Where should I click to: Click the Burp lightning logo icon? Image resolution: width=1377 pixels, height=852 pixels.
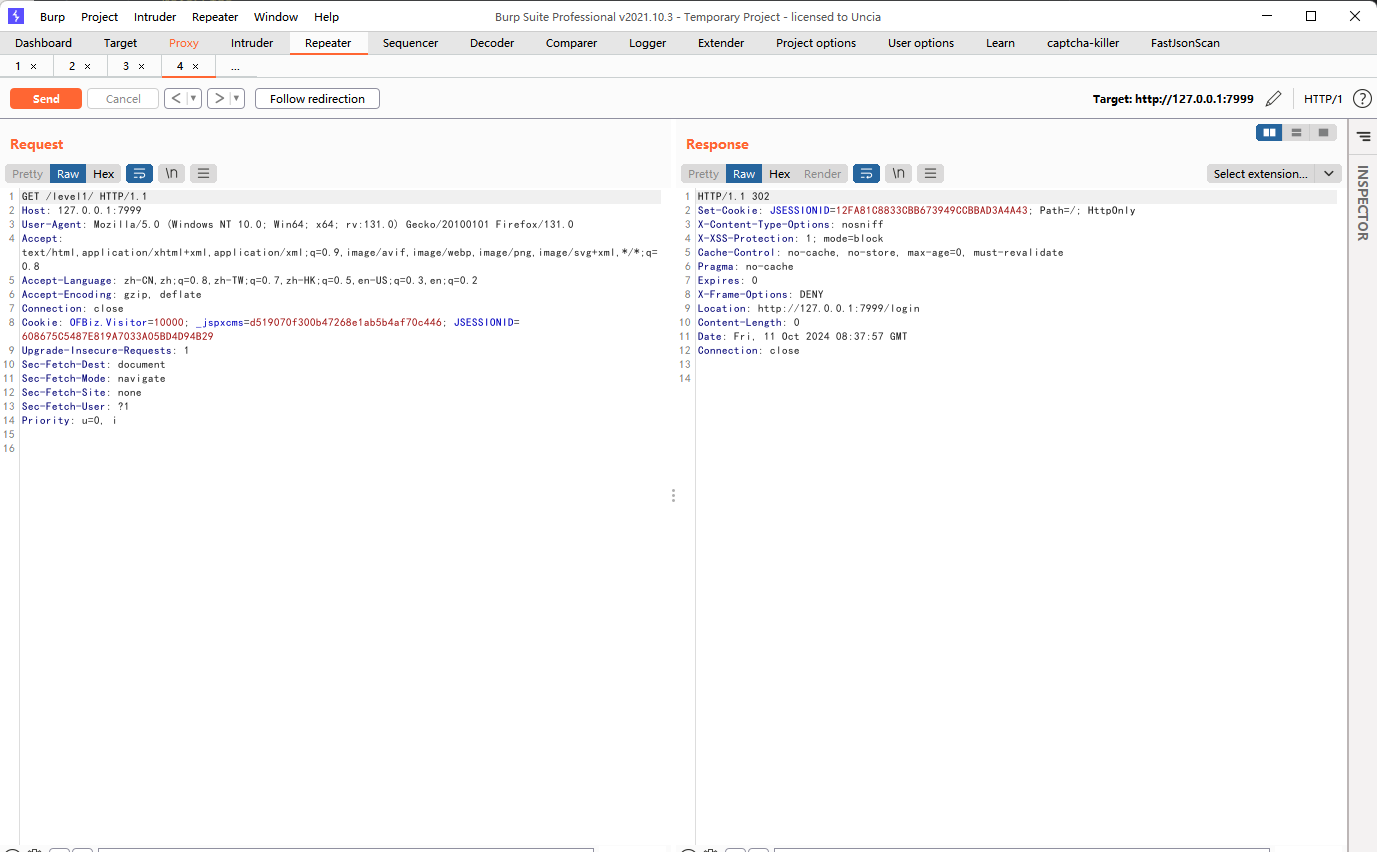coord(15,16)
